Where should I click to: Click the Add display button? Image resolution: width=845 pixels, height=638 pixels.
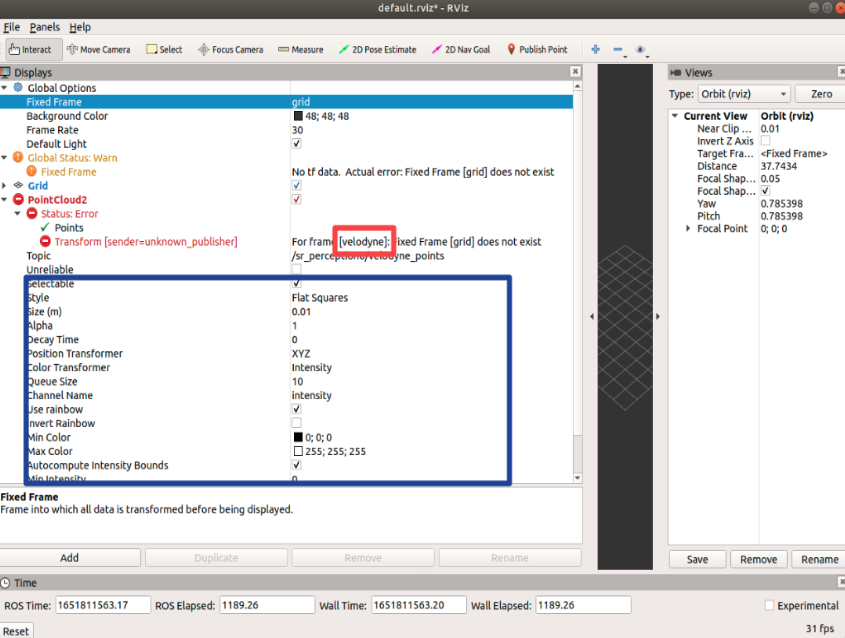click(x=70, y=558)
